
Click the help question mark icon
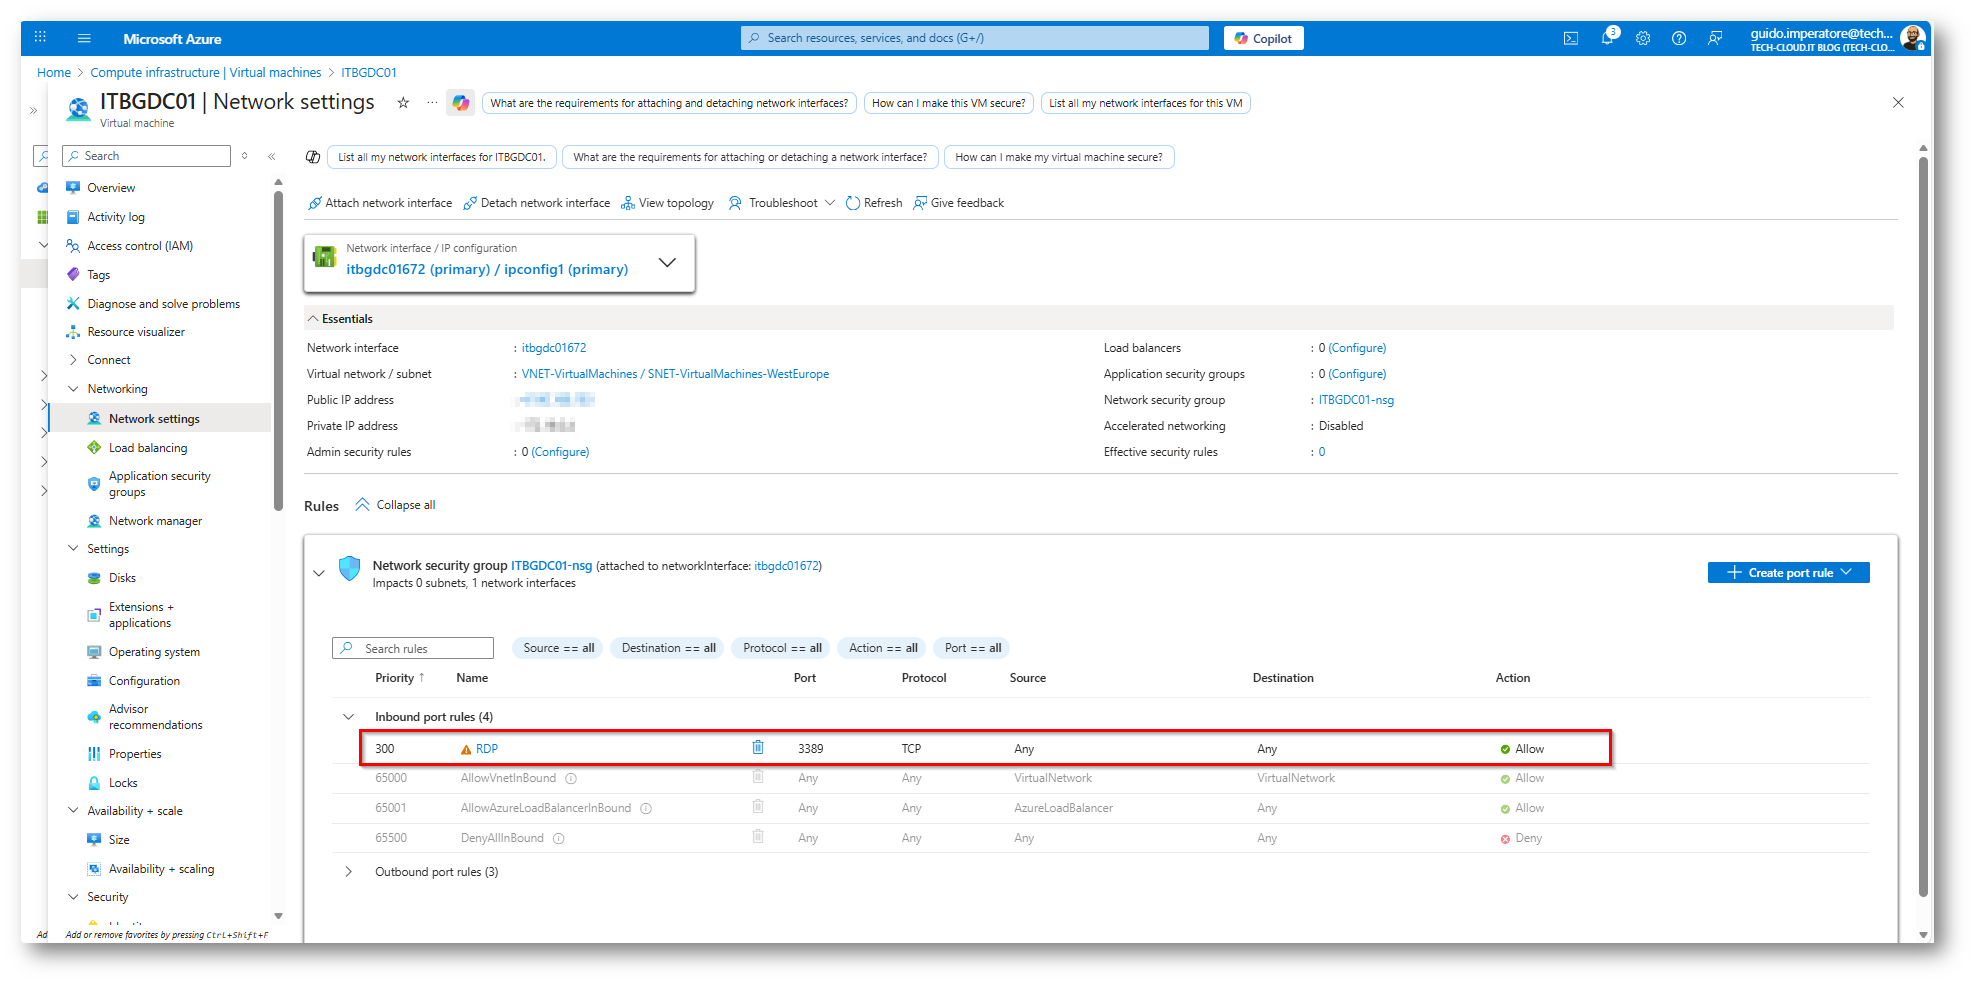click(1679, 39)
